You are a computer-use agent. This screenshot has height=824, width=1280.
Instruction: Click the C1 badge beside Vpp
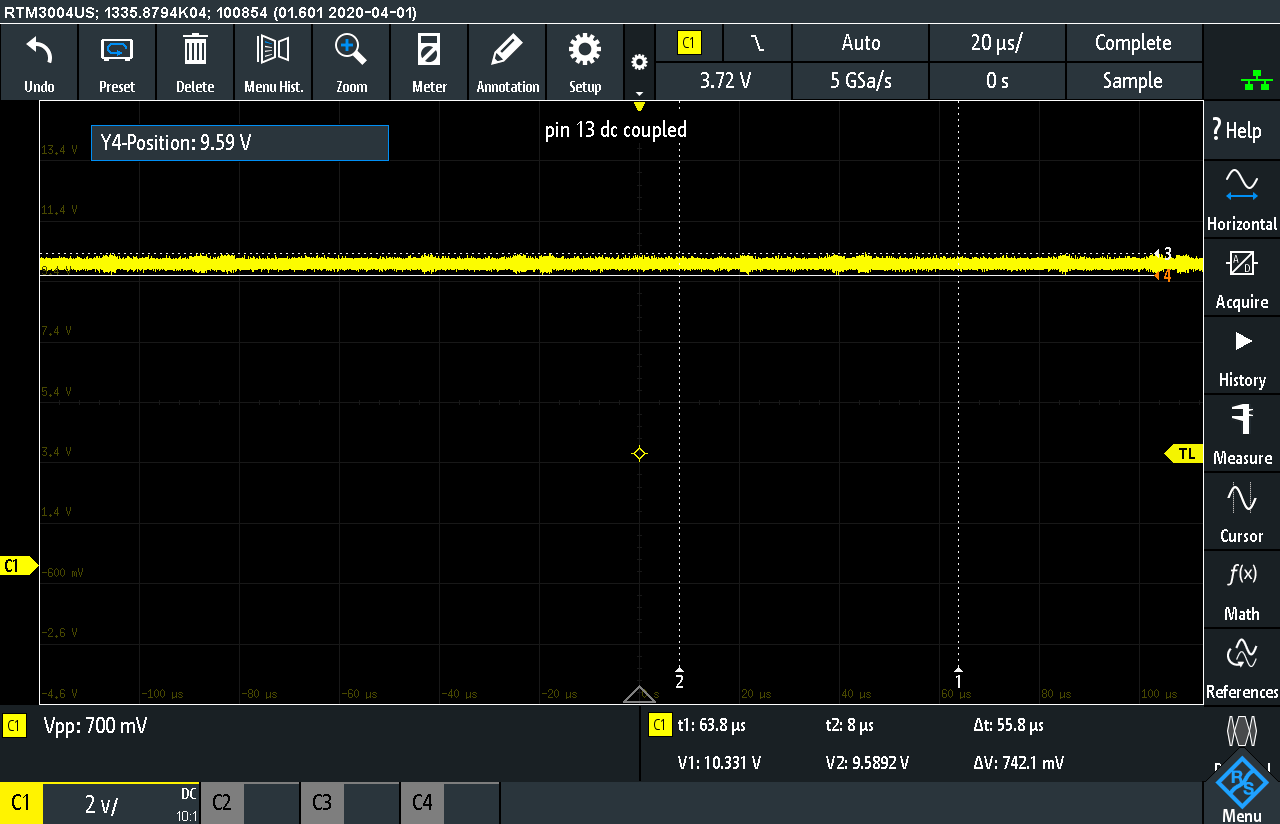click(14, 726)
